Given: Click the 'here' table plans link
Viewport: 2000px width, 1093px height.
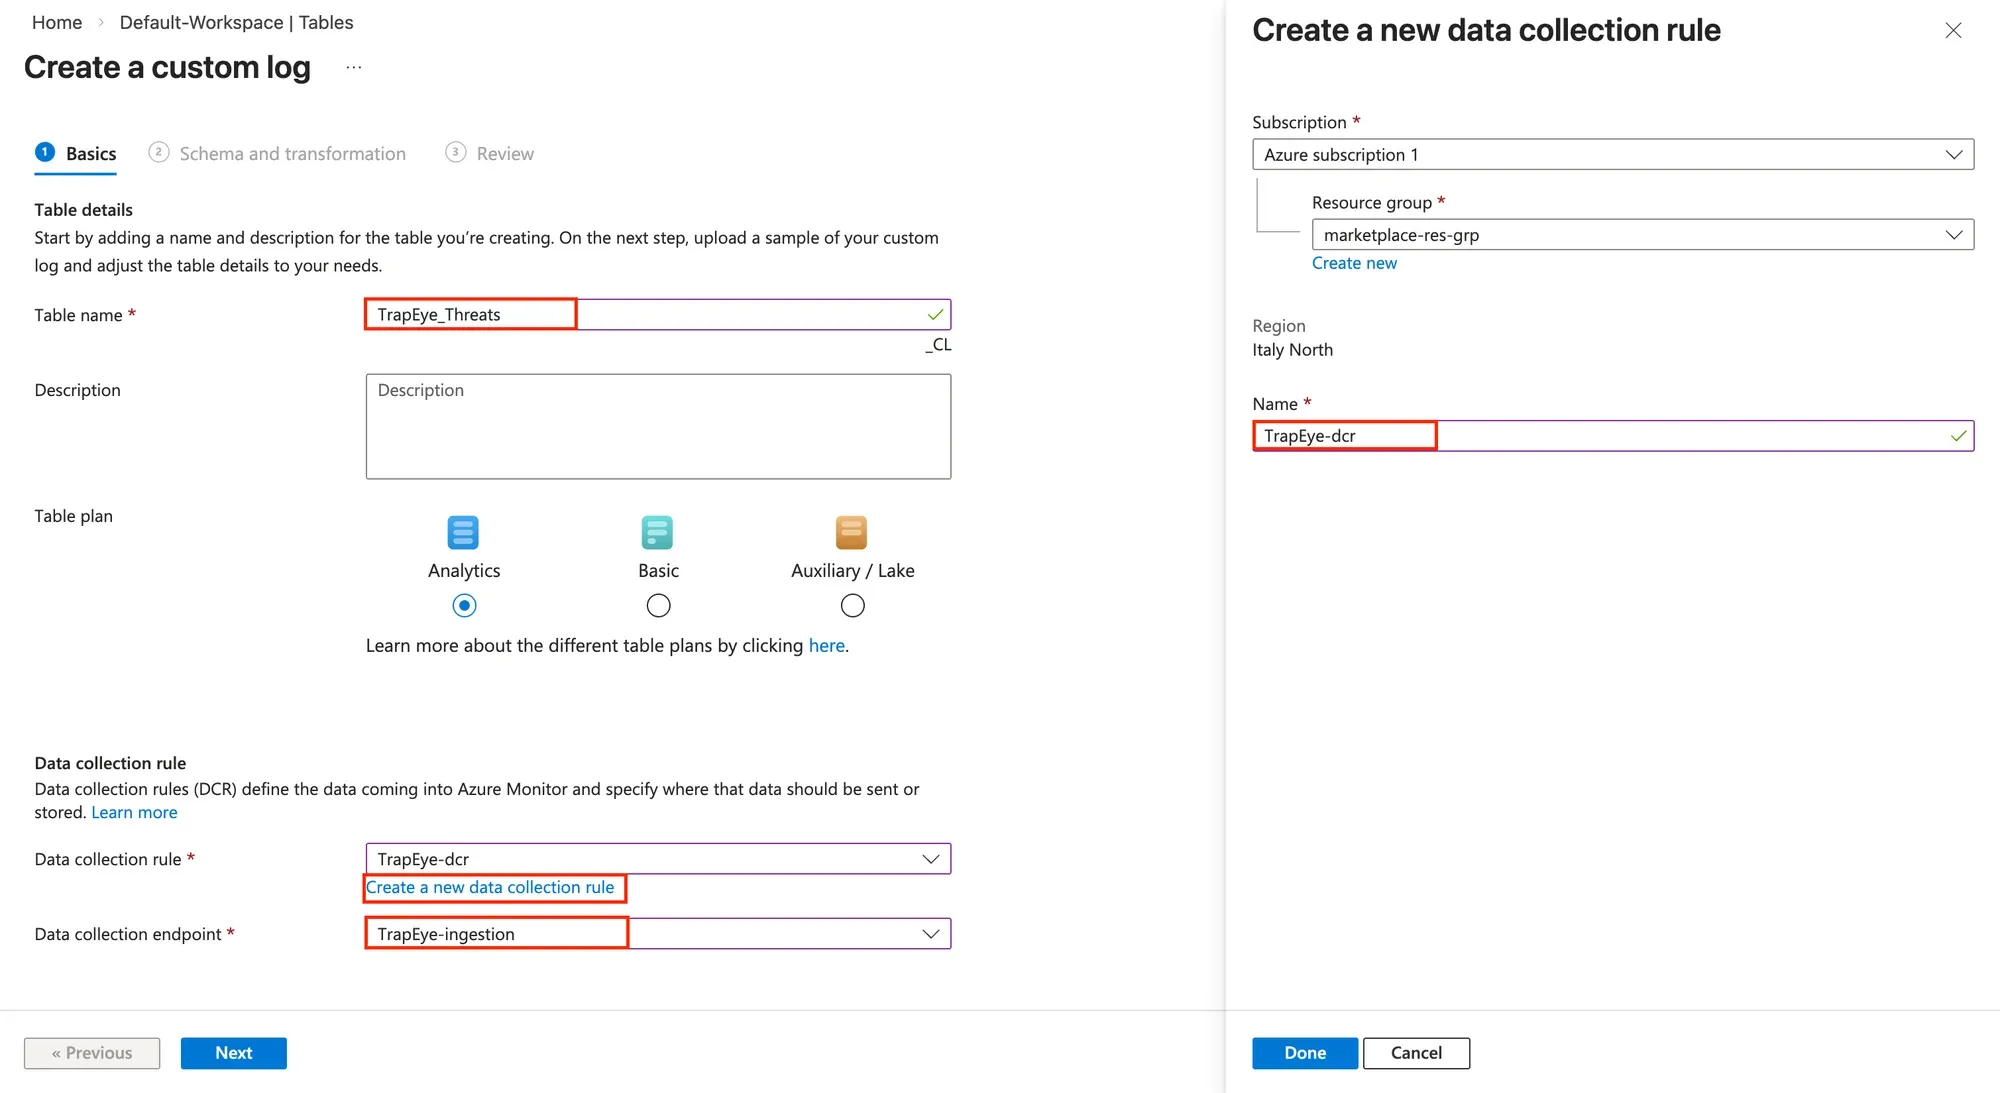Looking at the screenshot, I should (826, 645).
